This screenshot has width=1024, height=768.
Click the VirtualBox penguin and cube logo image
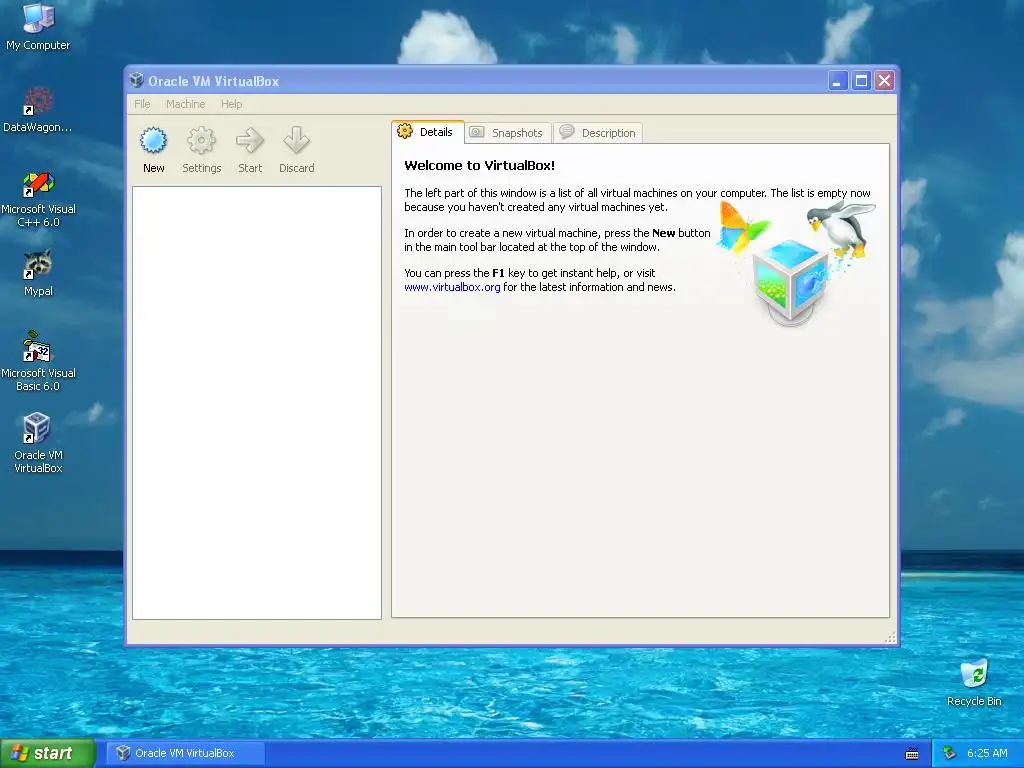pos(795,263)
